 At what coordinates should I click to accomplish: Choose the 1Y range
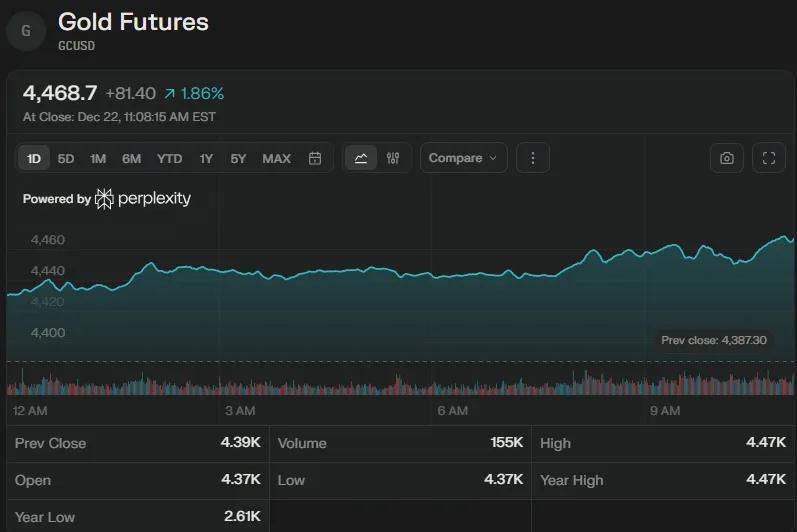click(206, 158)
